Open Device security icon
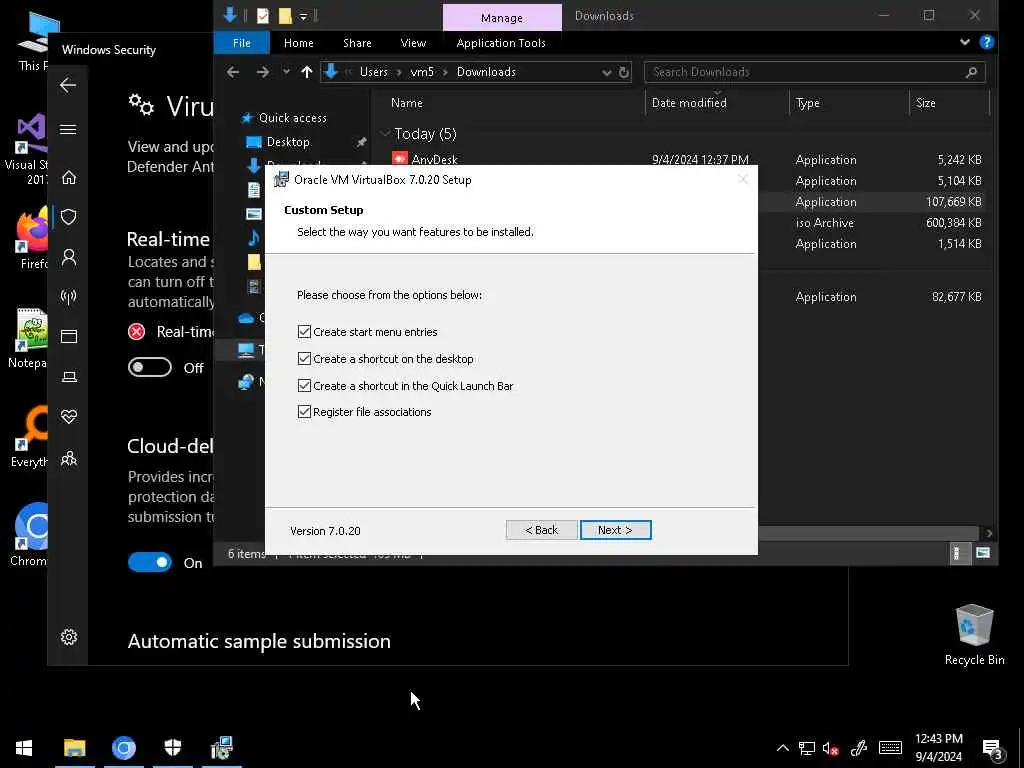Viewport: 1024px width, 768px height. pyautogui.click(x=69, y=377)
